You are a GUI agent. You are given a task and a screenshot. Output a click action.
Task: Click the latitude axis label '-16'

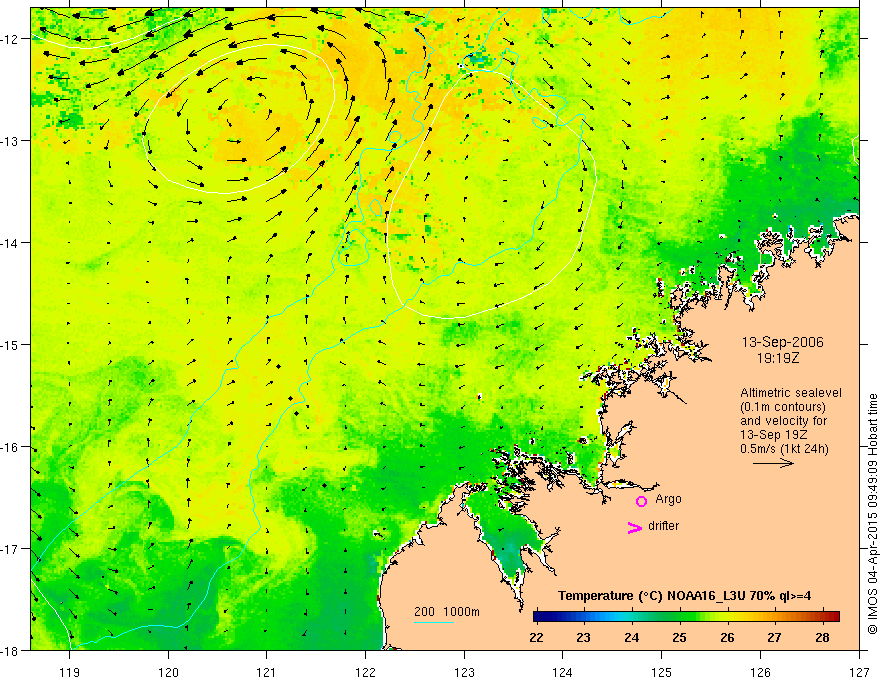[11, 447]
